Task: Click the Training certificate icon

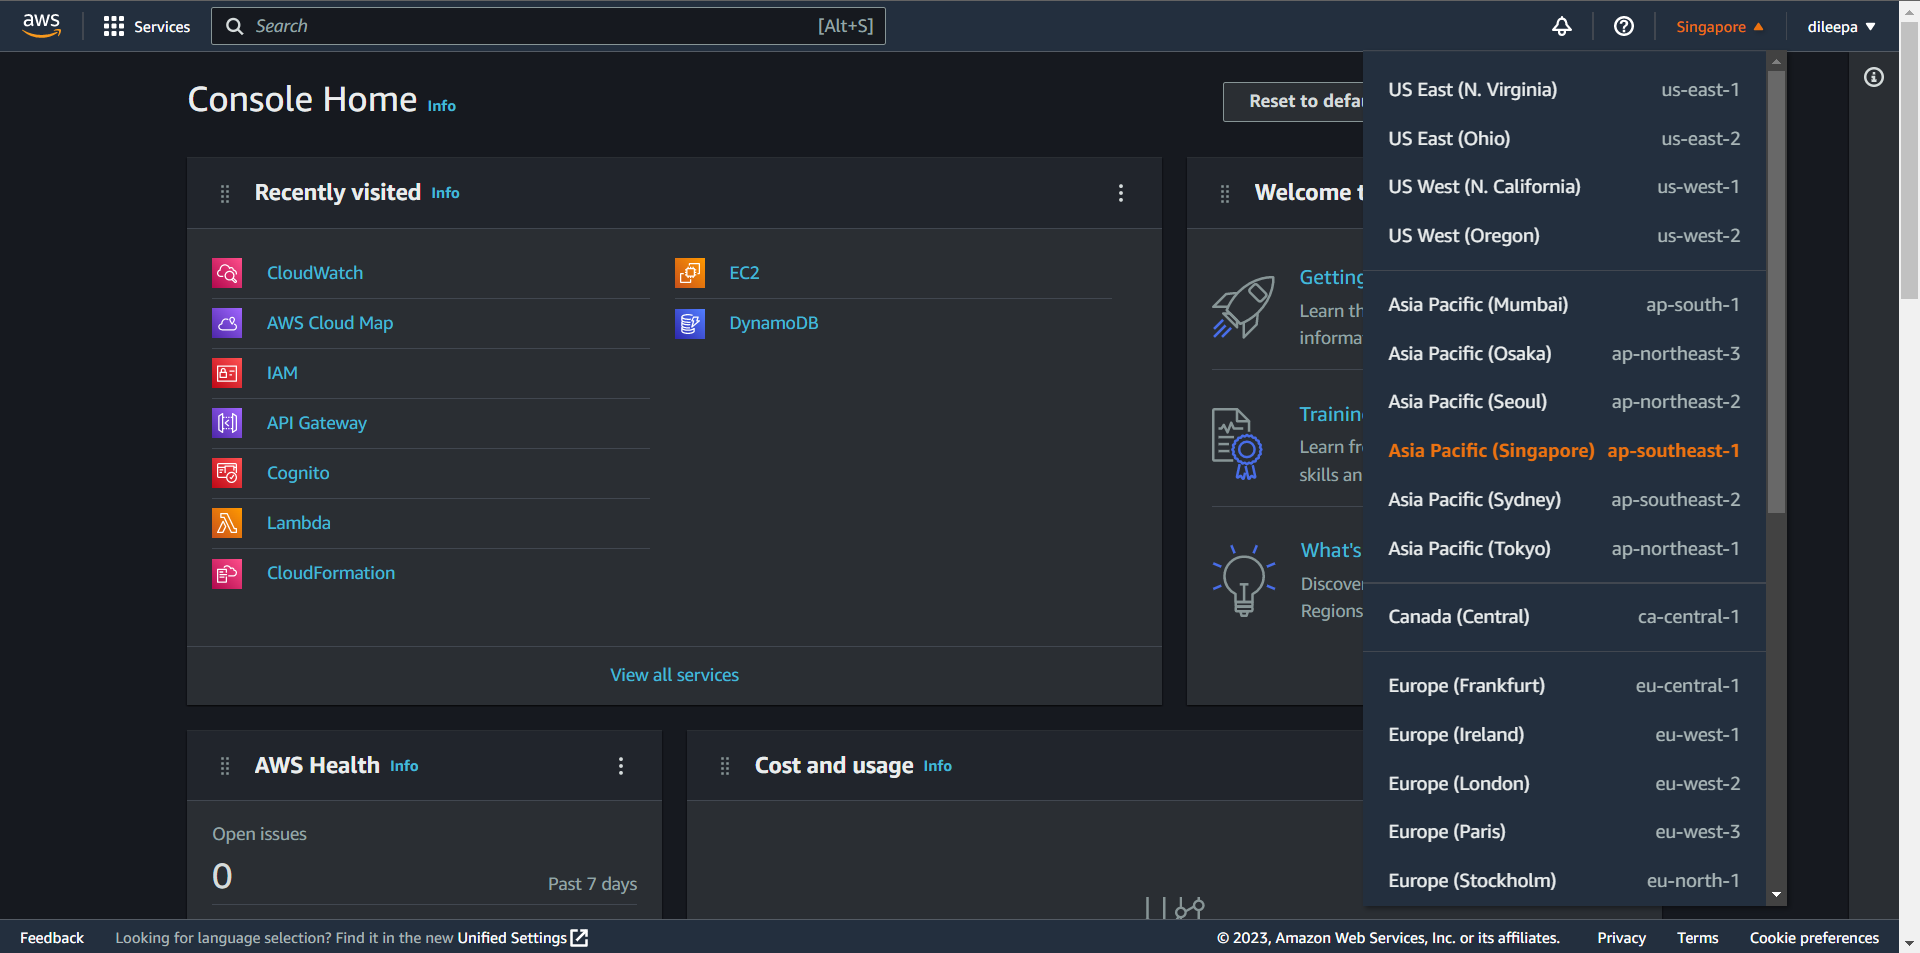Action: (1237, 443)
